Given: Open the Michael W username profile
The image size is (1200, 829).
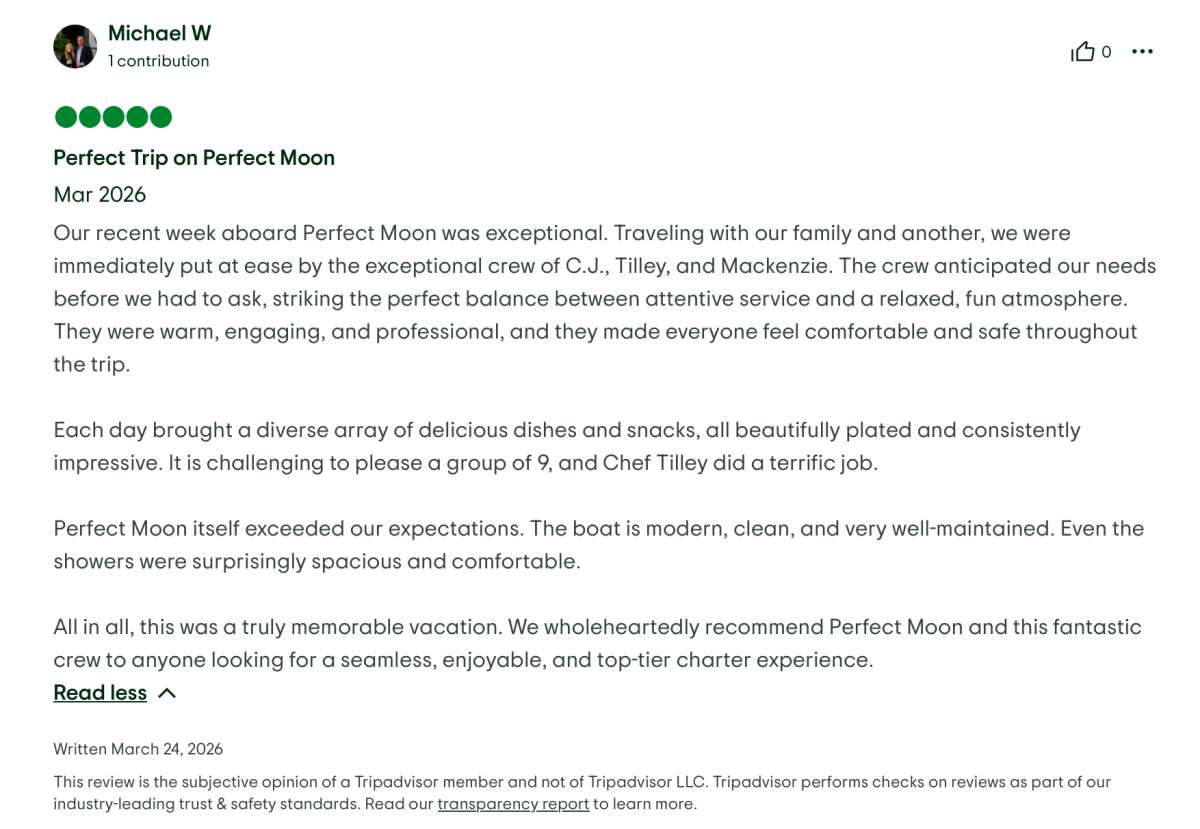Looking at the screenshot, I should (159, 33).
